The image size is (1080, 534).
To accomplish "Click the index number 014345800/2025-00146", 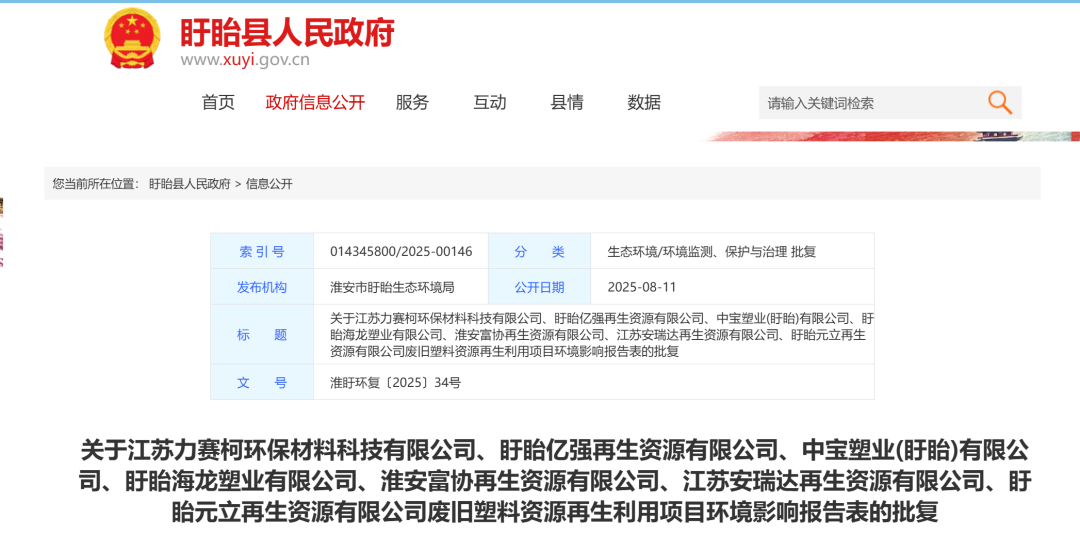I will (401, 252).
